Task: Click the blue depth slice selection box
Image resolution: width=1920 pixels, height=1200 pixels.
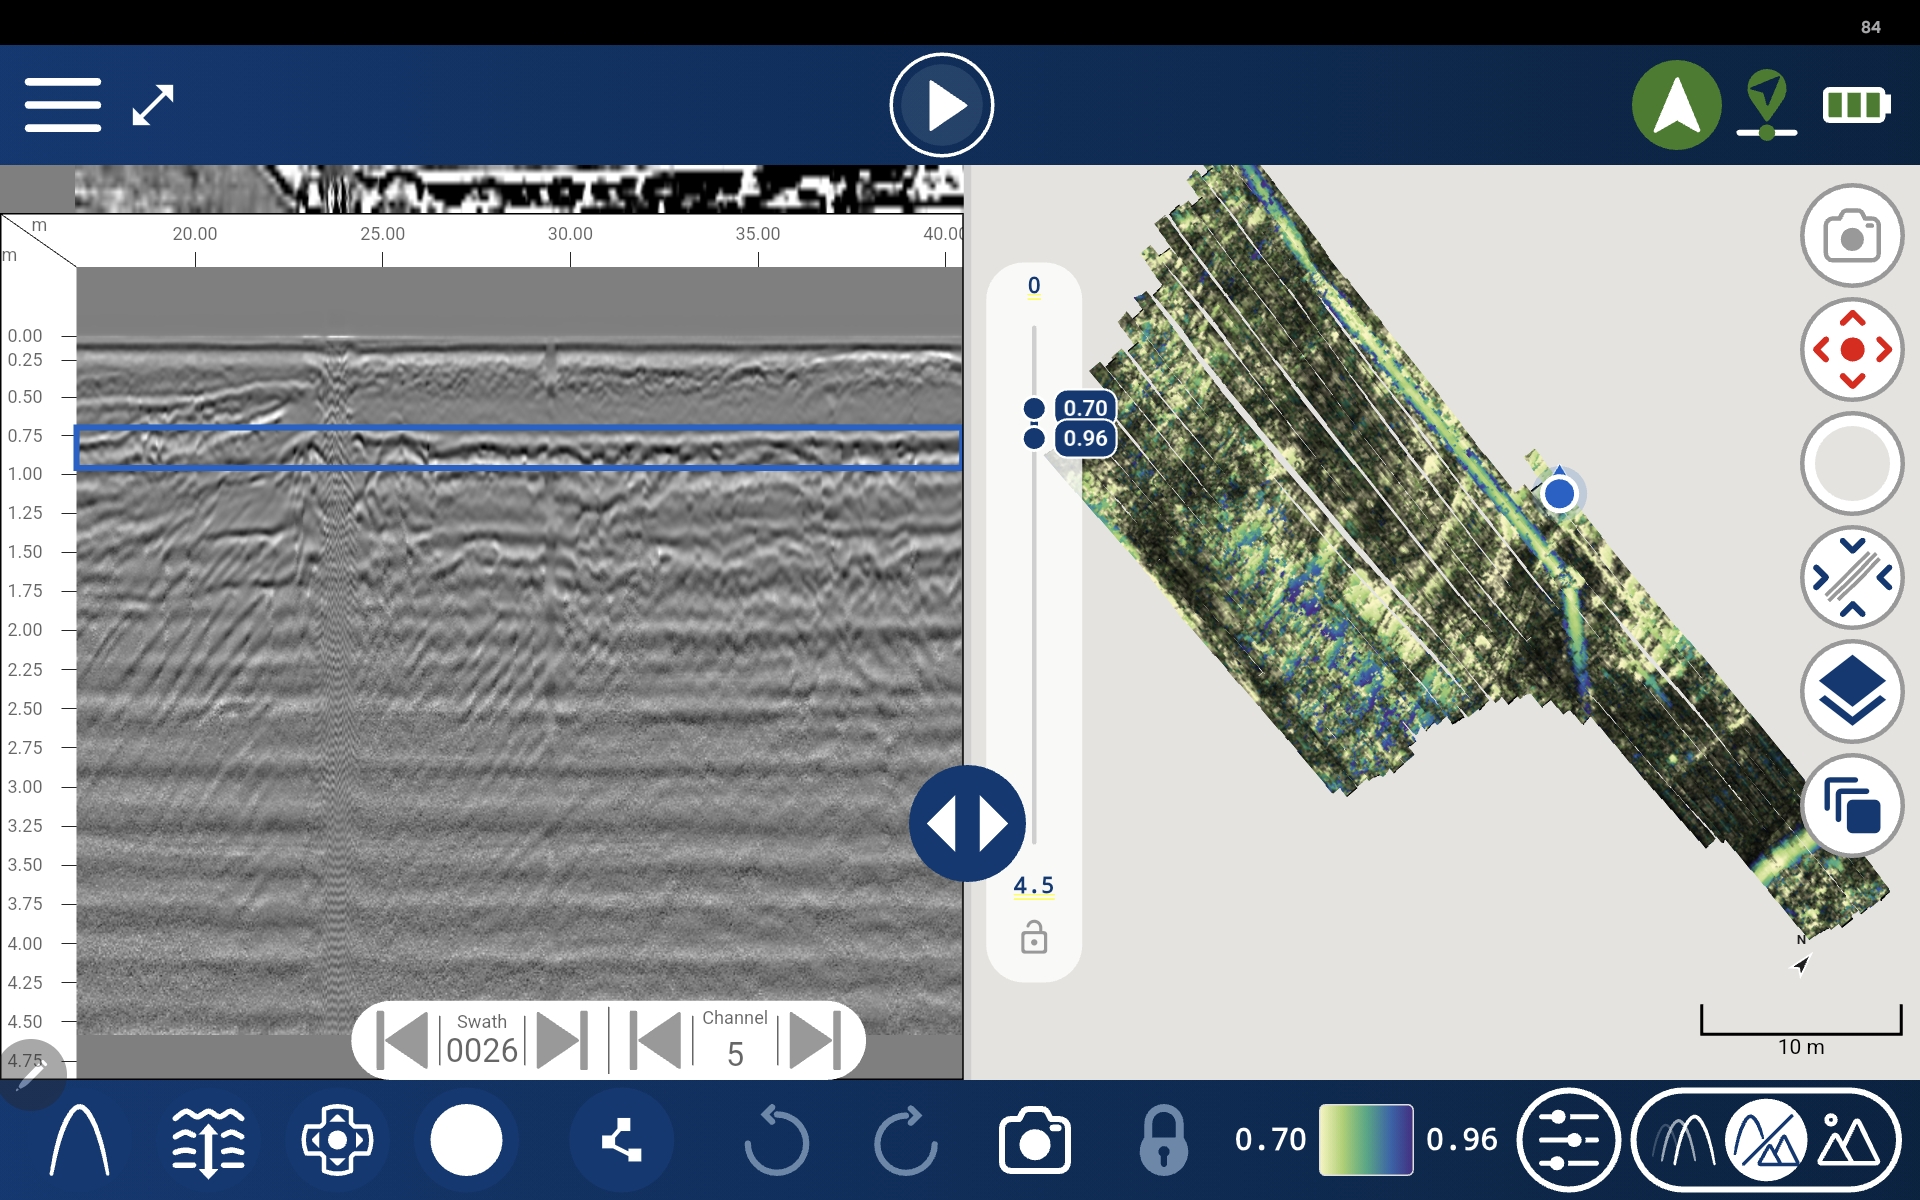Action: pos(518,448)
